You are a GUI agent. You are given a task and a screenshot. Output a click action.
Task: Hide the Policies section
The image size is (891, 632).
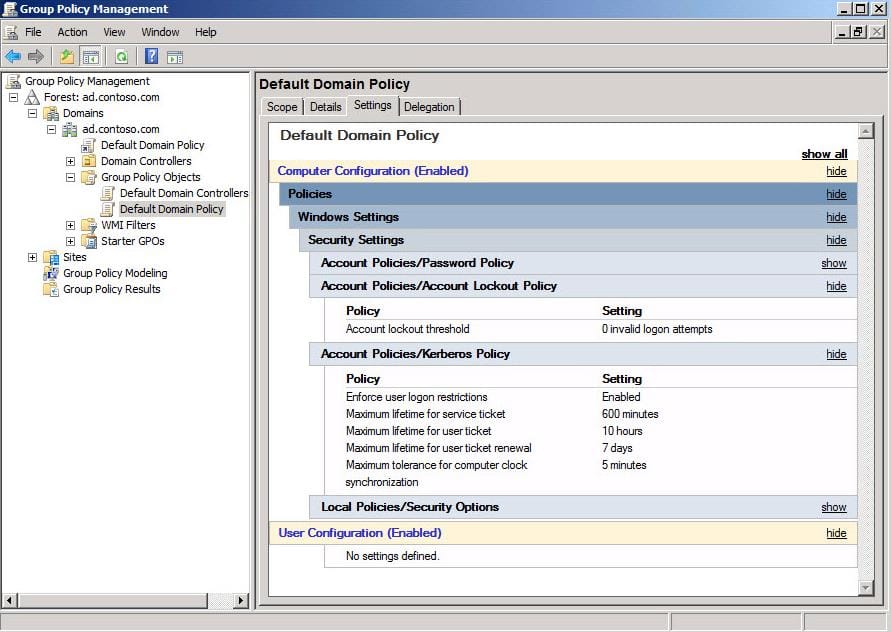pos(836,194)
